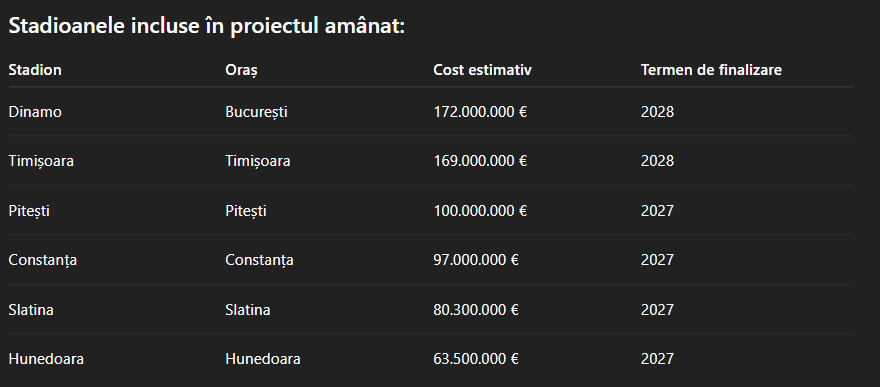Select the București city cell
880x387 pixels.
coord(256,112)
